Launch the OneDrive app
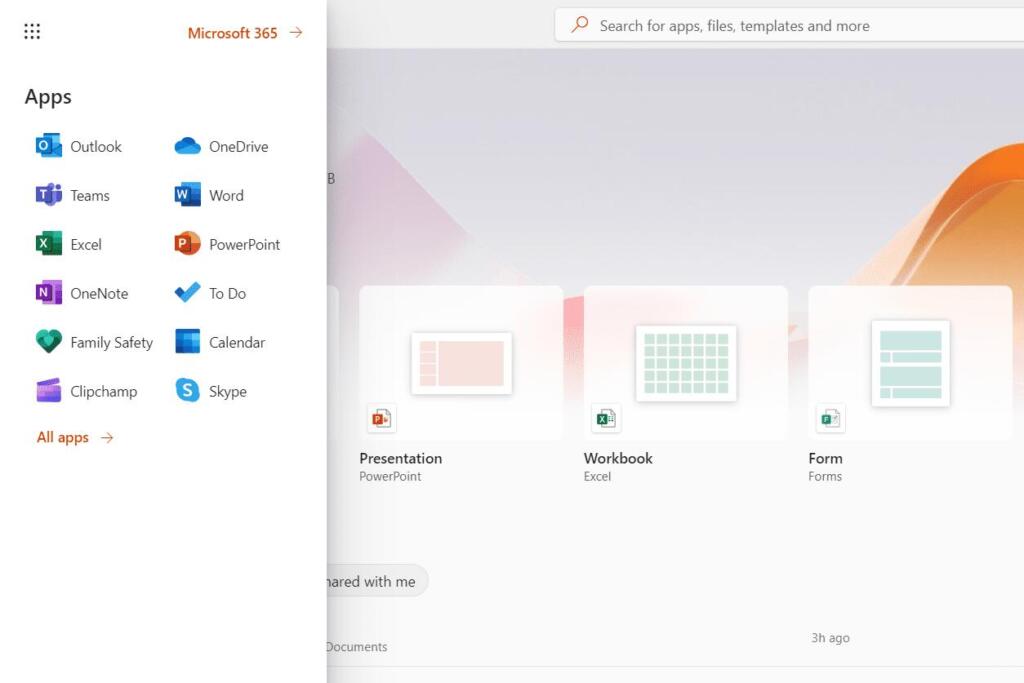Screen dimensions: 1024x683 point(221,147)
